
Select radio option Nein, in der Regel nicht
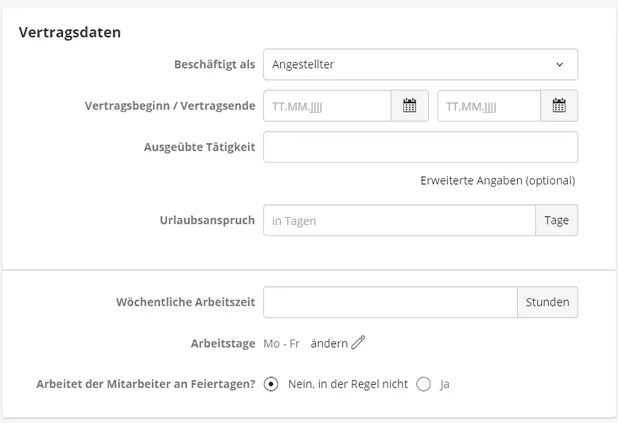tap(271, 383)
